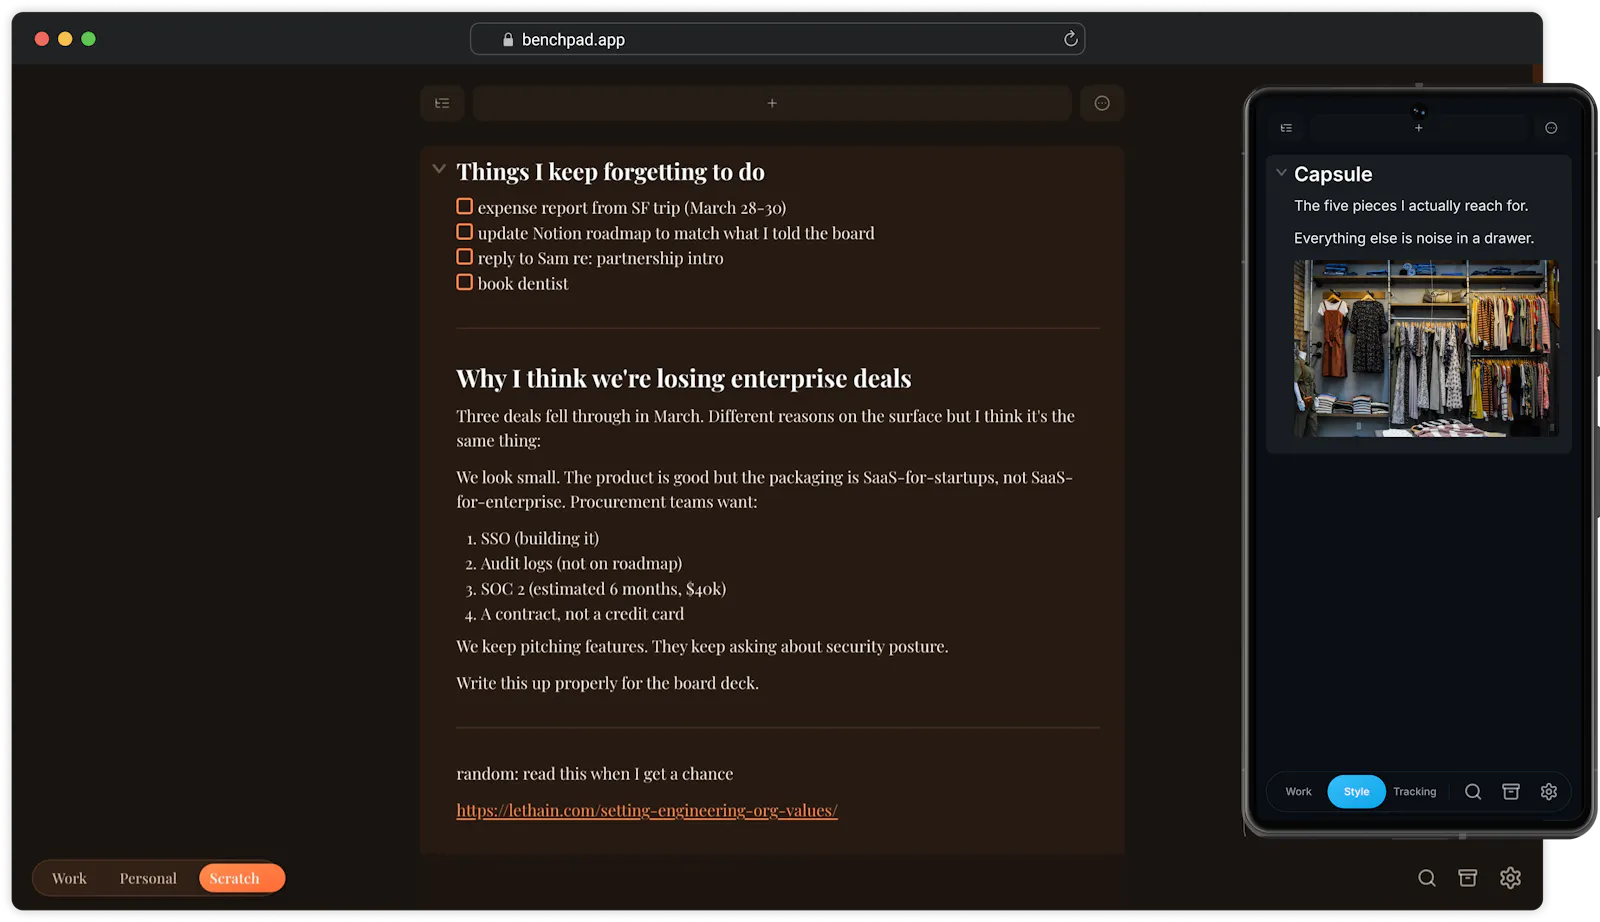
Task: Click the lock icon in address bar
Action: pyautogui.click(x=508, y=40)
